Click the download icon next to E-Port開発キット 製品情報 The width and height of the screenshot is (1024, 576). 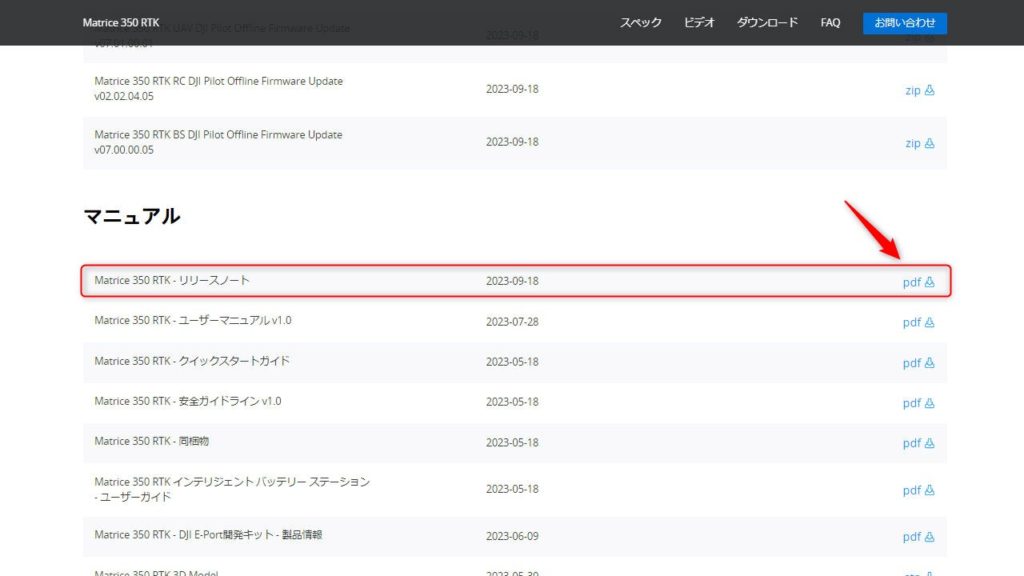pos(932,536)
